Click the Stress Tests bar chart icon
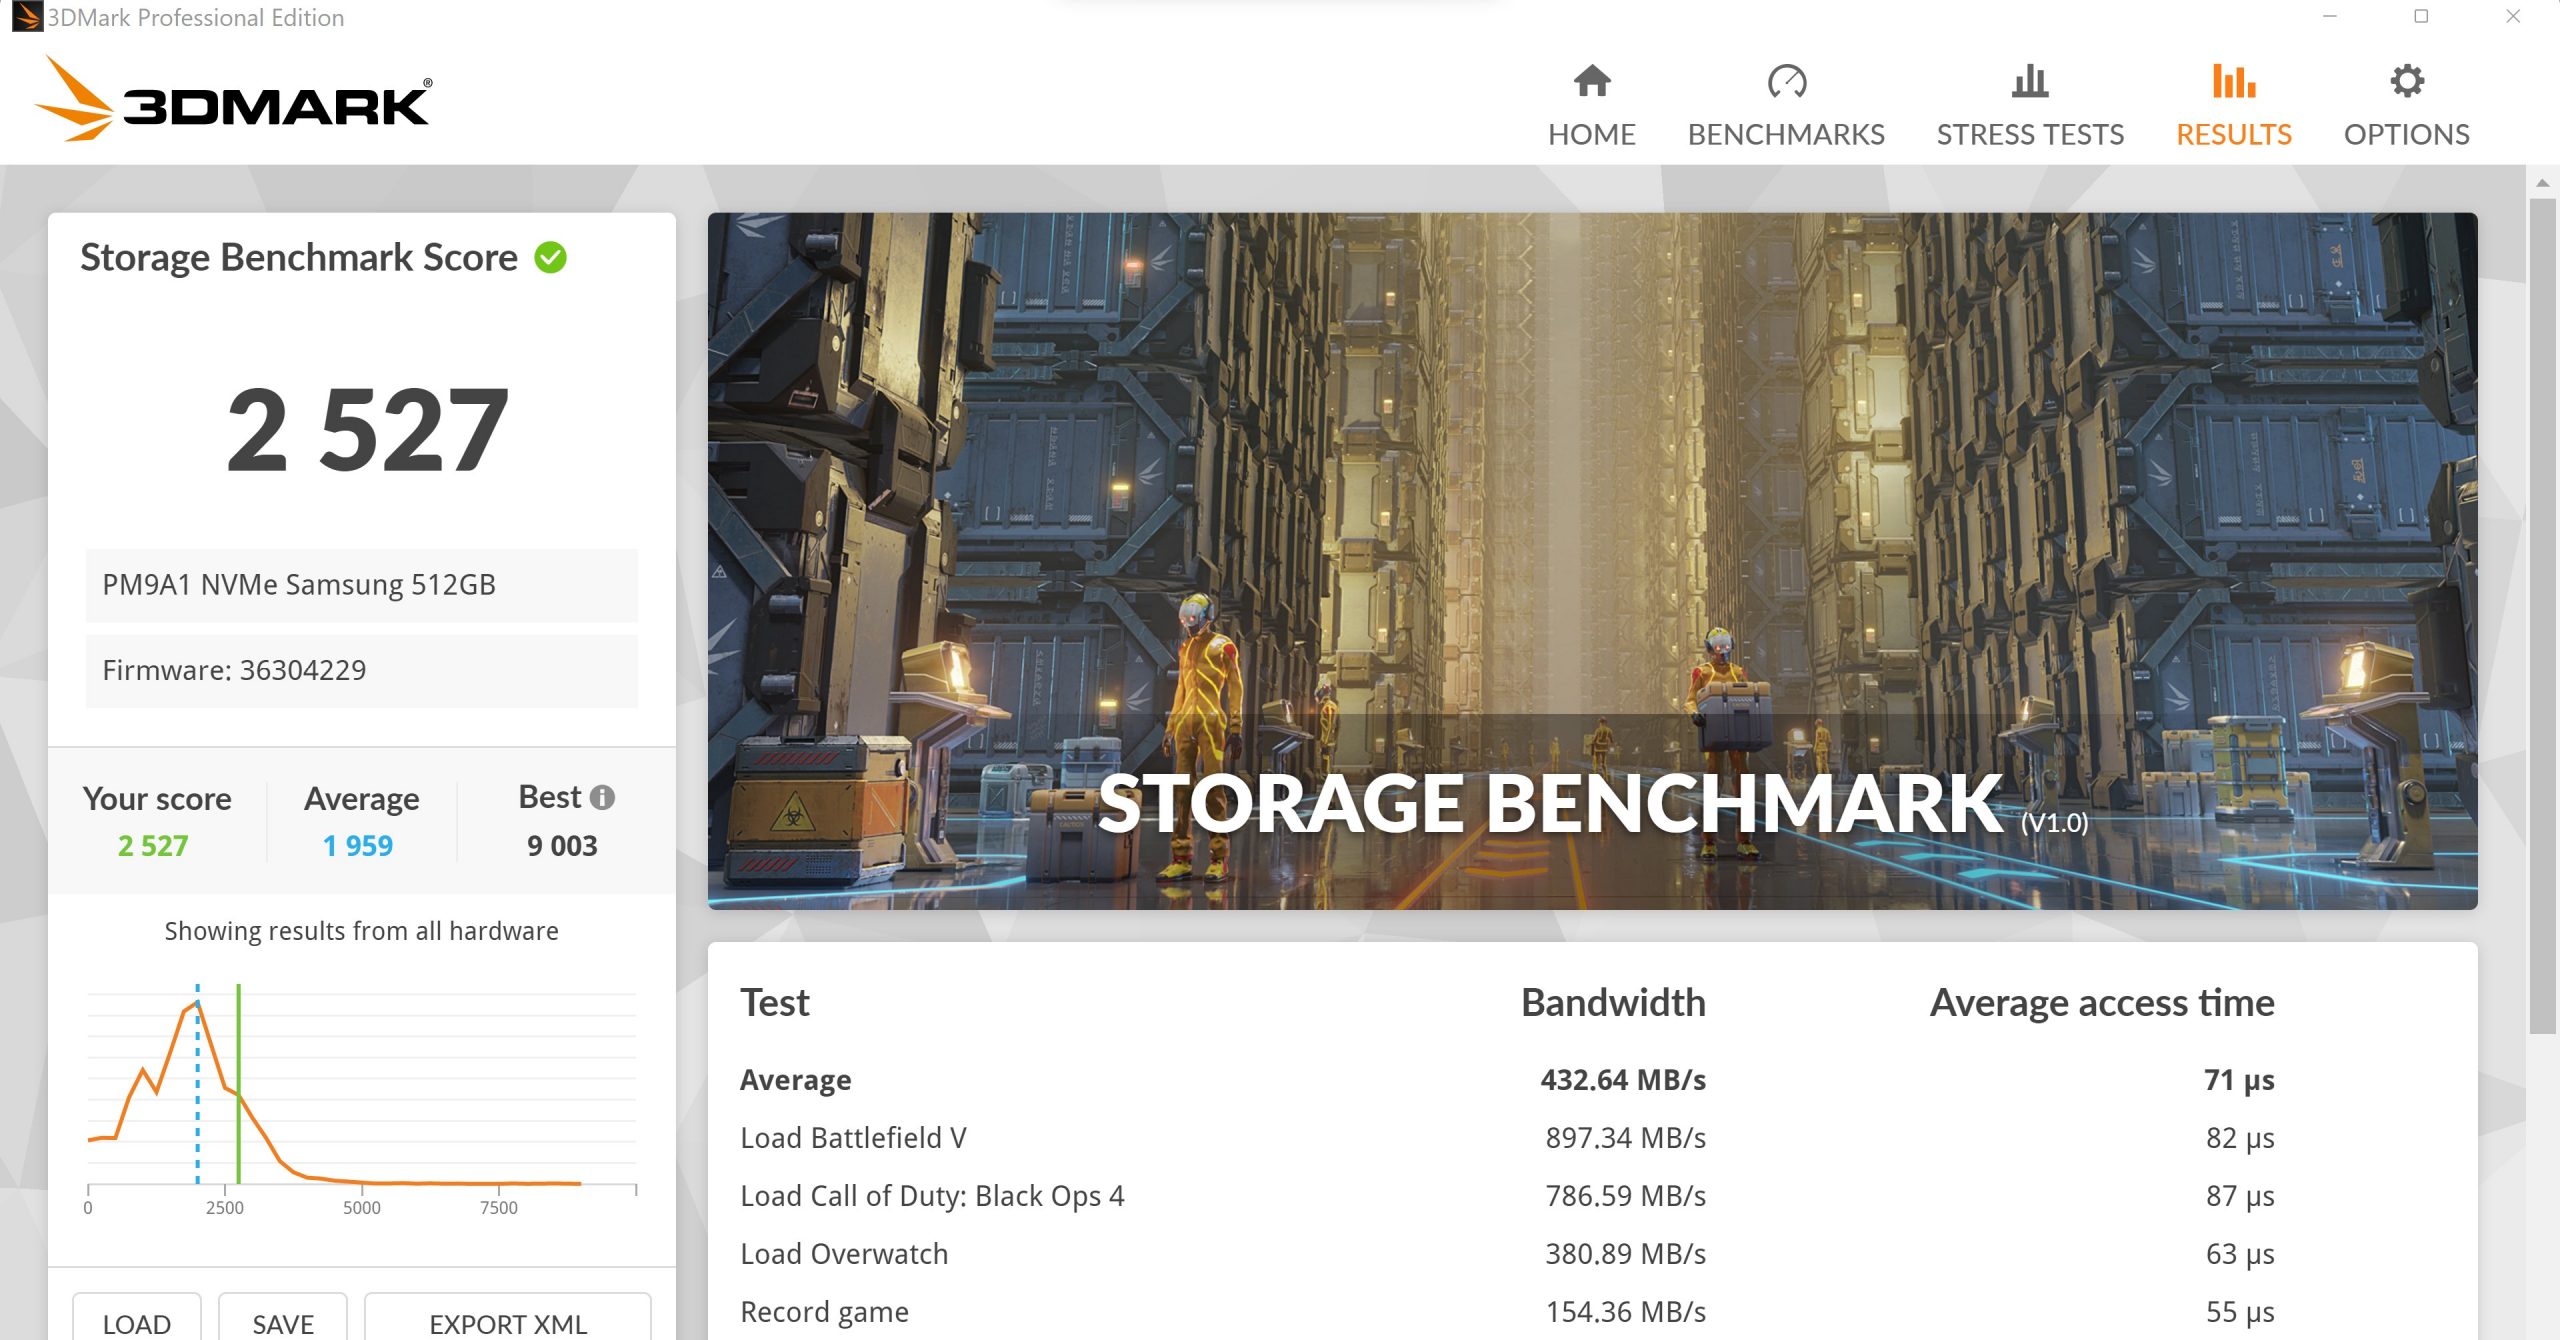 tap(2029, 81)
